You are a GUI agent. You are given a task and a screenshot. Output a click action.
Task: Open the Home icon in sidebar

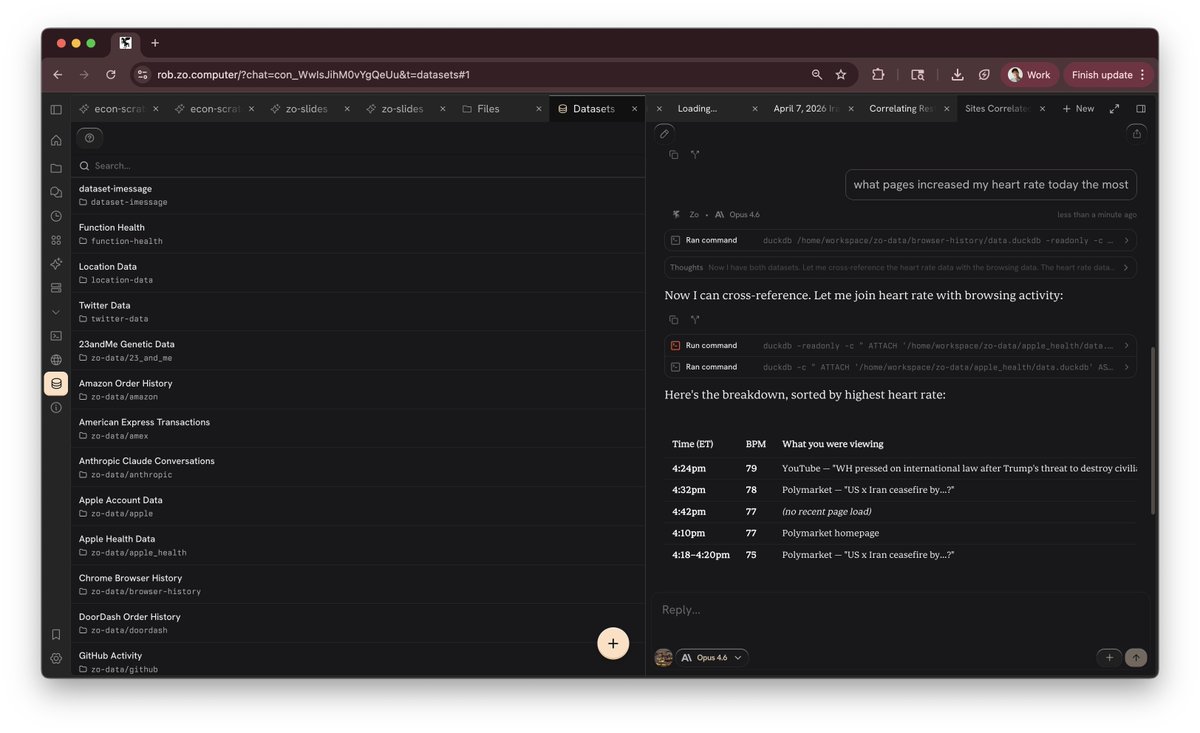click(56, 140)
